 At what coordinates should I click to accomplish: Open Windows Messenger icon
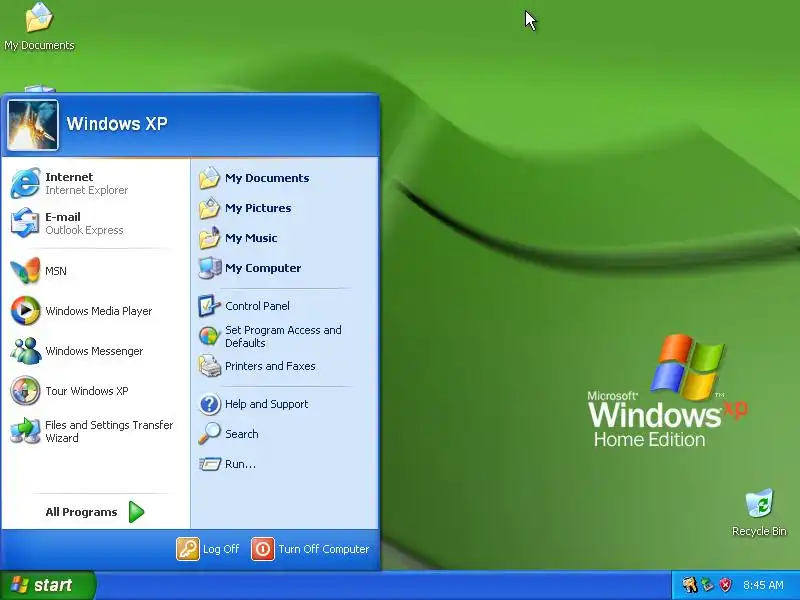[x=25, y=351]
